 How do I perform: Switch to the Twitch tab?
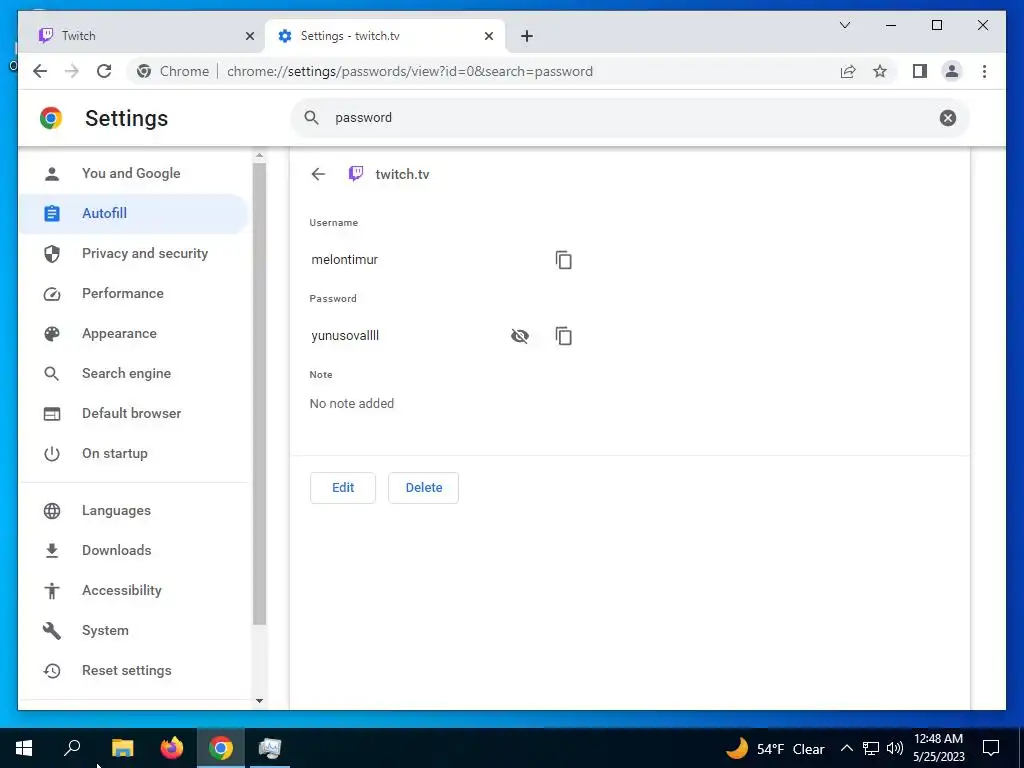142,36
